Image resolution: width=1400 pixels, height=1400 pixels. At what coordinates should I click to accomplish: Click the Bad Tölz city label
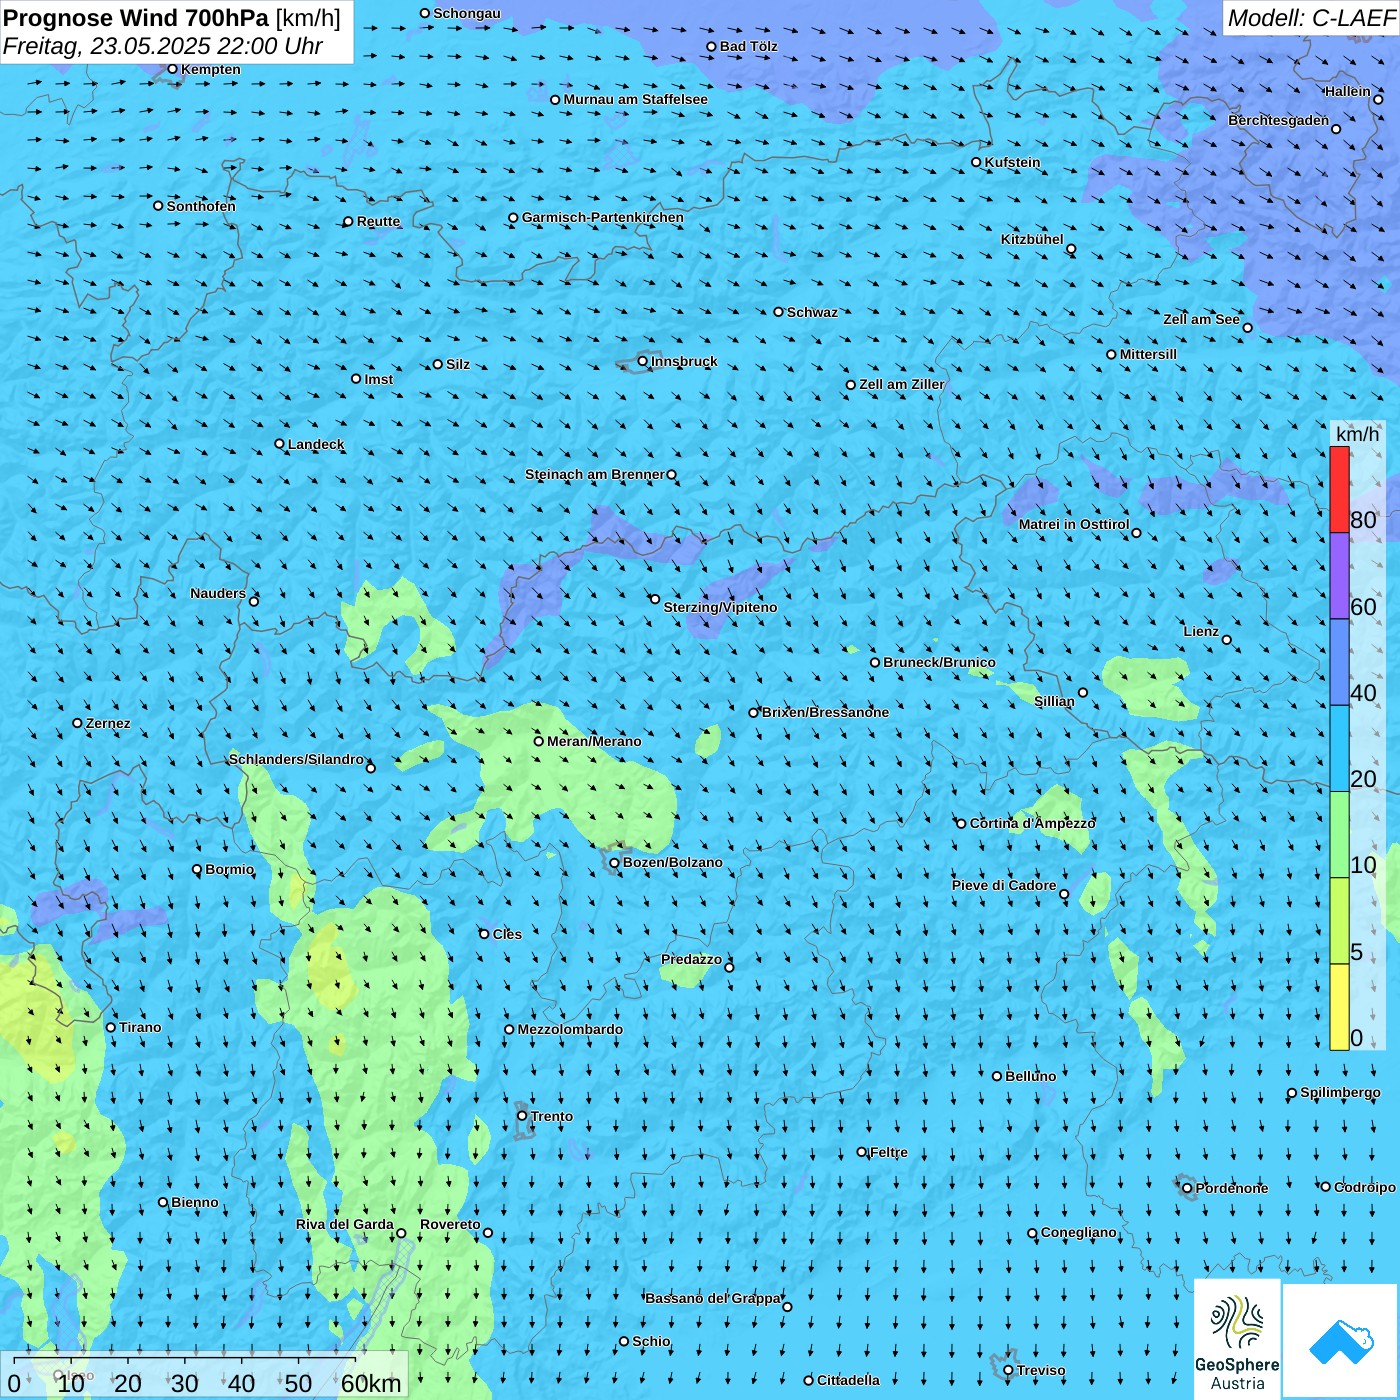749,46
